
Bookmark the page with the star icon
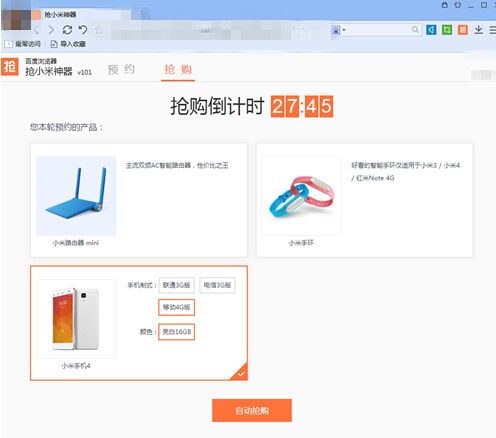(x=99, y=30)
